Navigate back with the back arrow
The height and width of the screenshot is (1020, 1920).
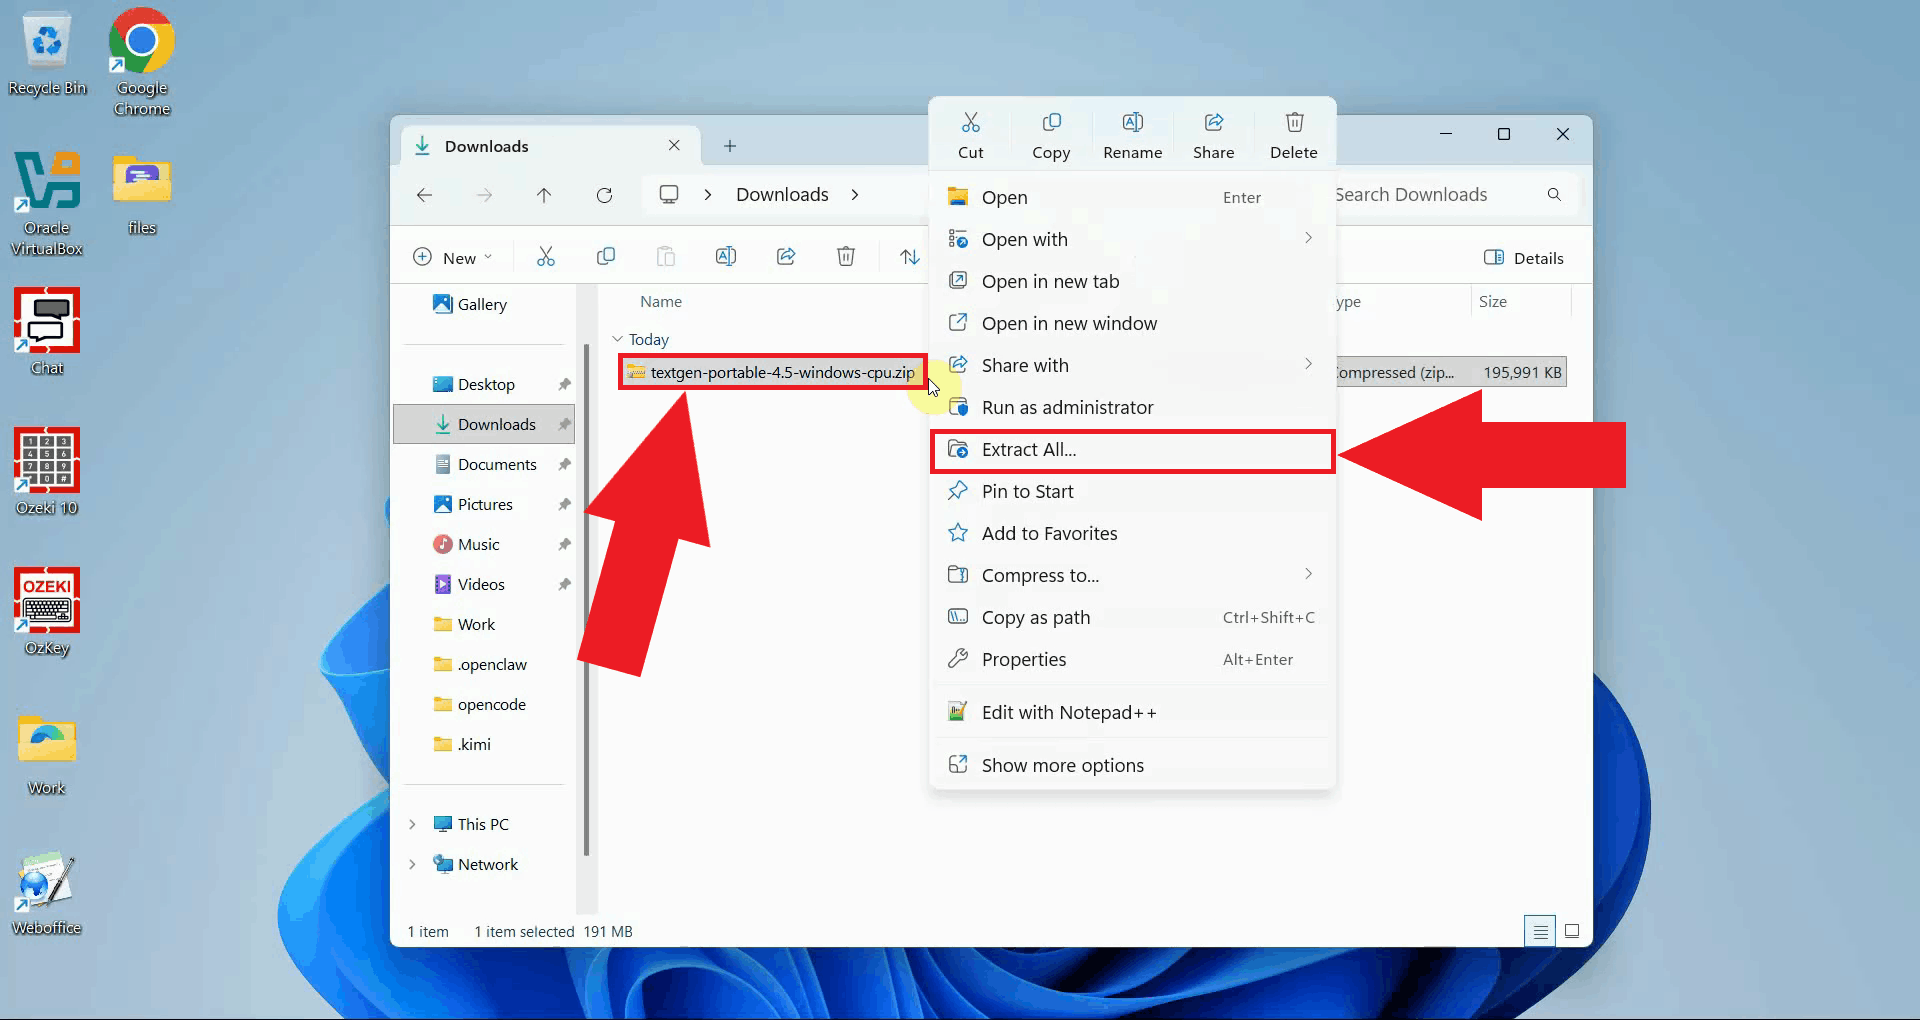pos(424,195)
